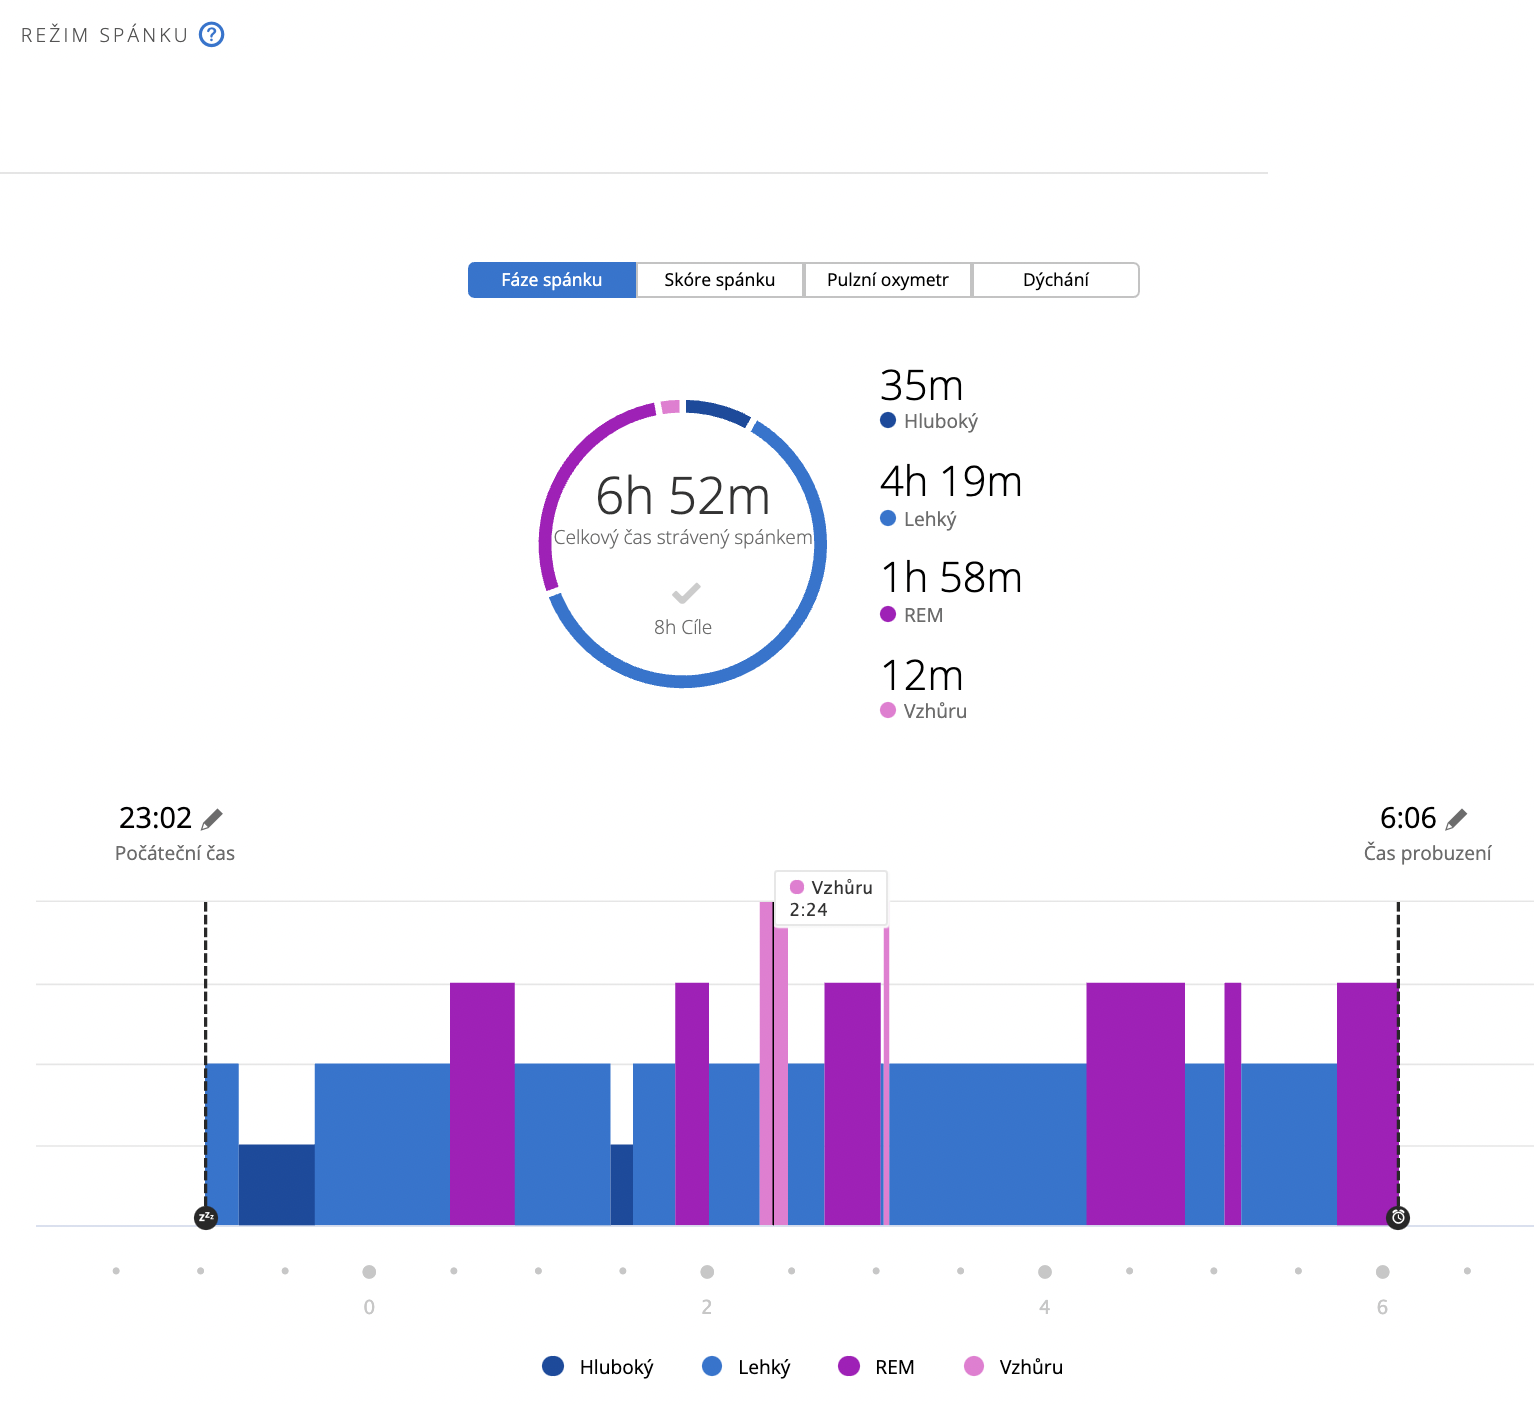This screenshot has height=1404, width=1534.
Task: Click the 6h 52m total sleep text
Action: pos(683,497)
